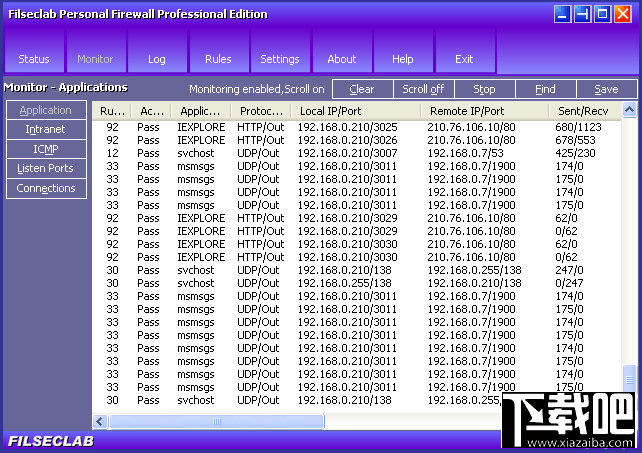
Task: Sort by the Ru... column header
Action: coord(112,111)
